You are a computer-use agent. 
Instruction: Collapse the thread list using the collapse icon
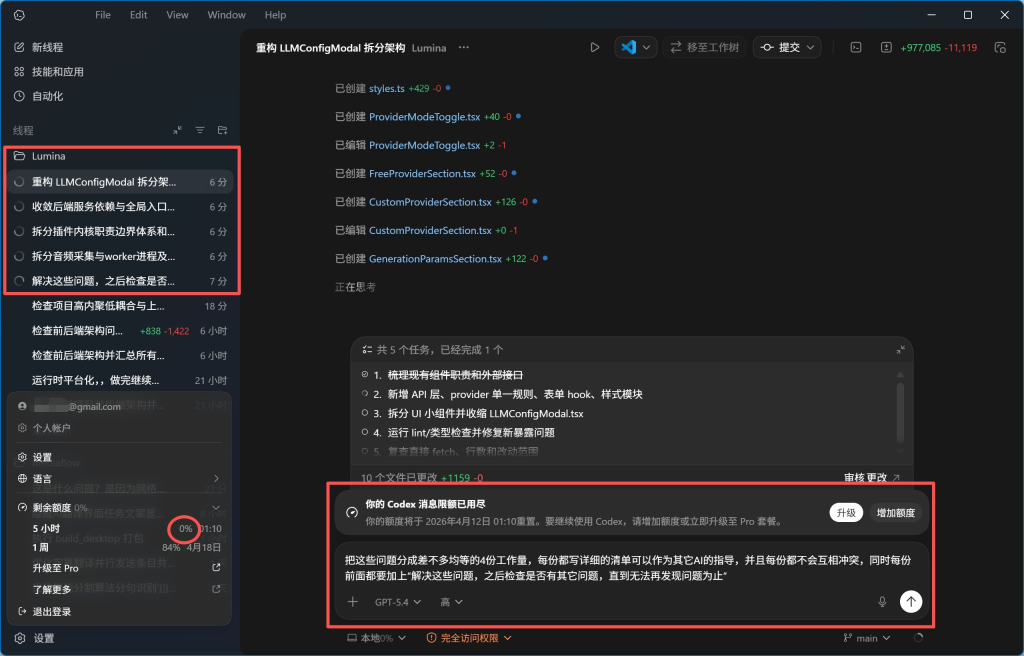click(178, 130)
